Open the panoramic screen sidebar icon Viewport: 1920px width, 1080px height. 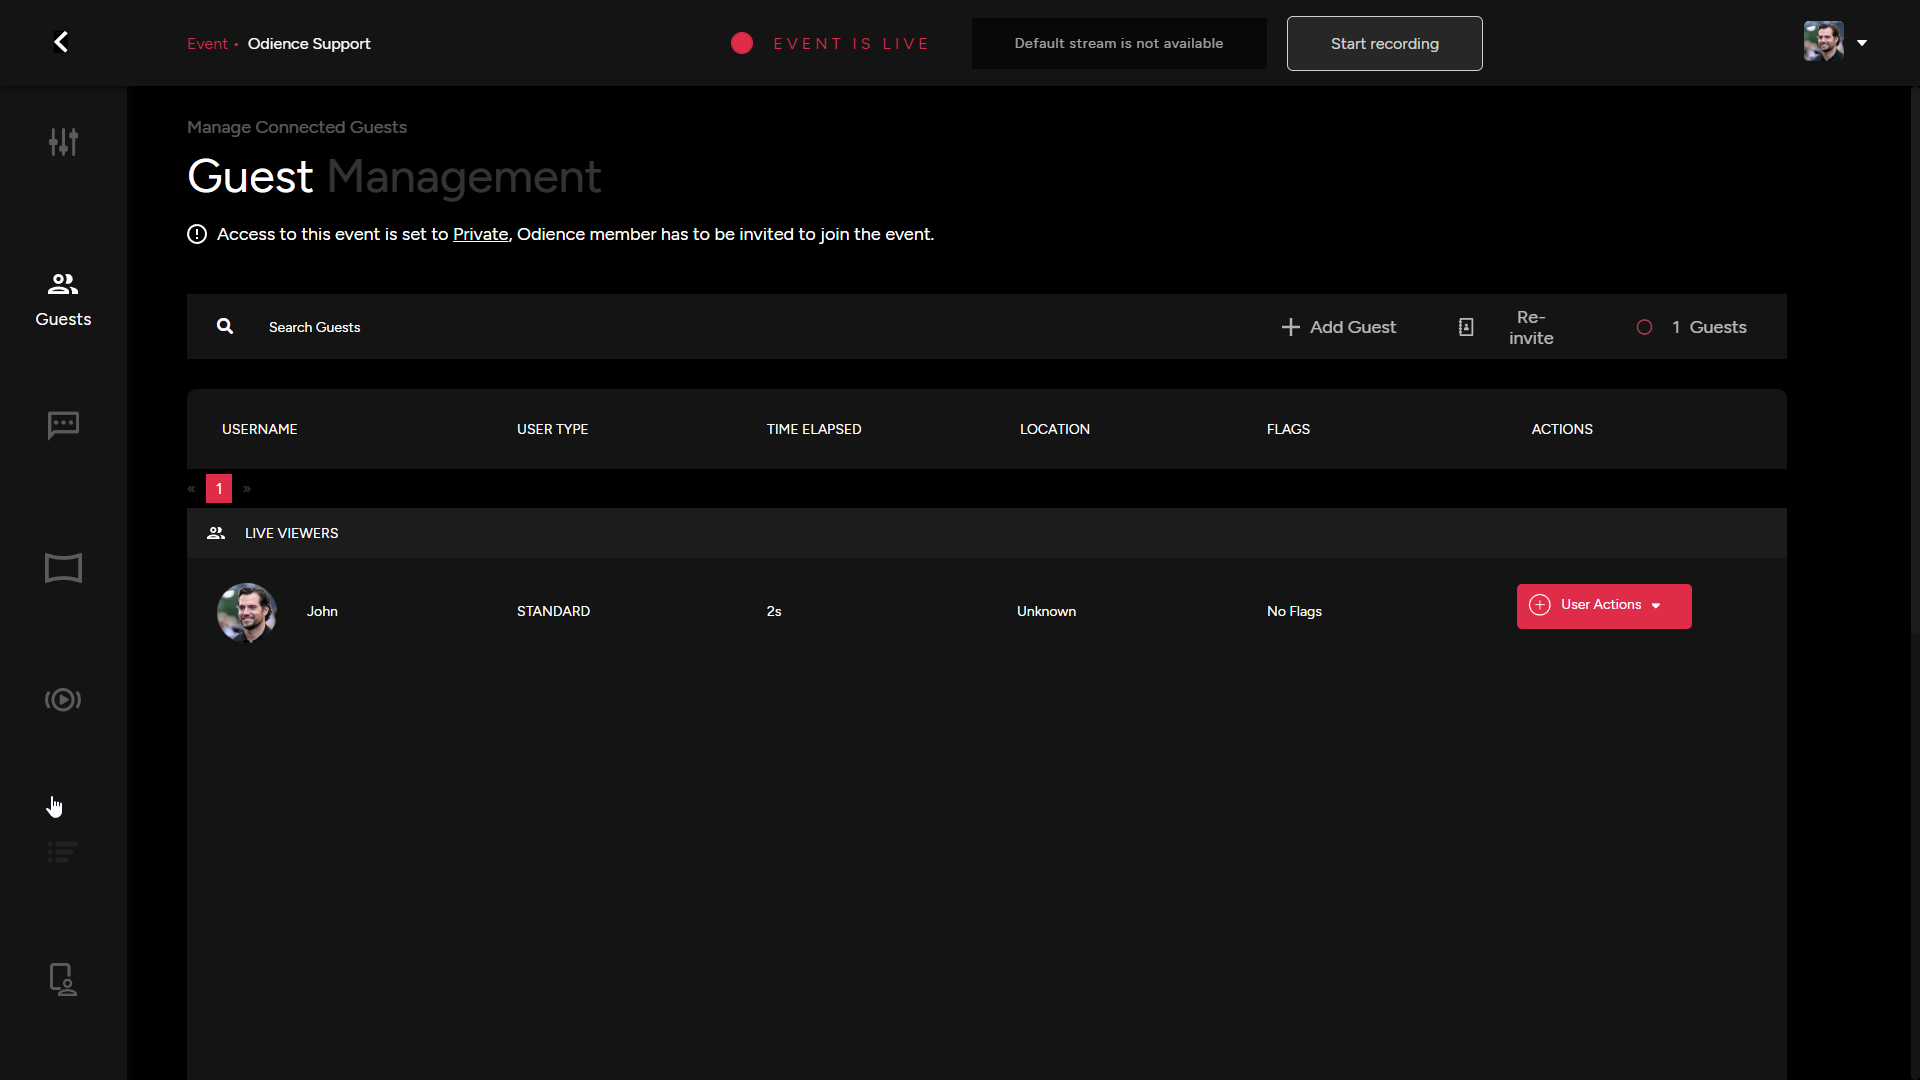[63, 568]
